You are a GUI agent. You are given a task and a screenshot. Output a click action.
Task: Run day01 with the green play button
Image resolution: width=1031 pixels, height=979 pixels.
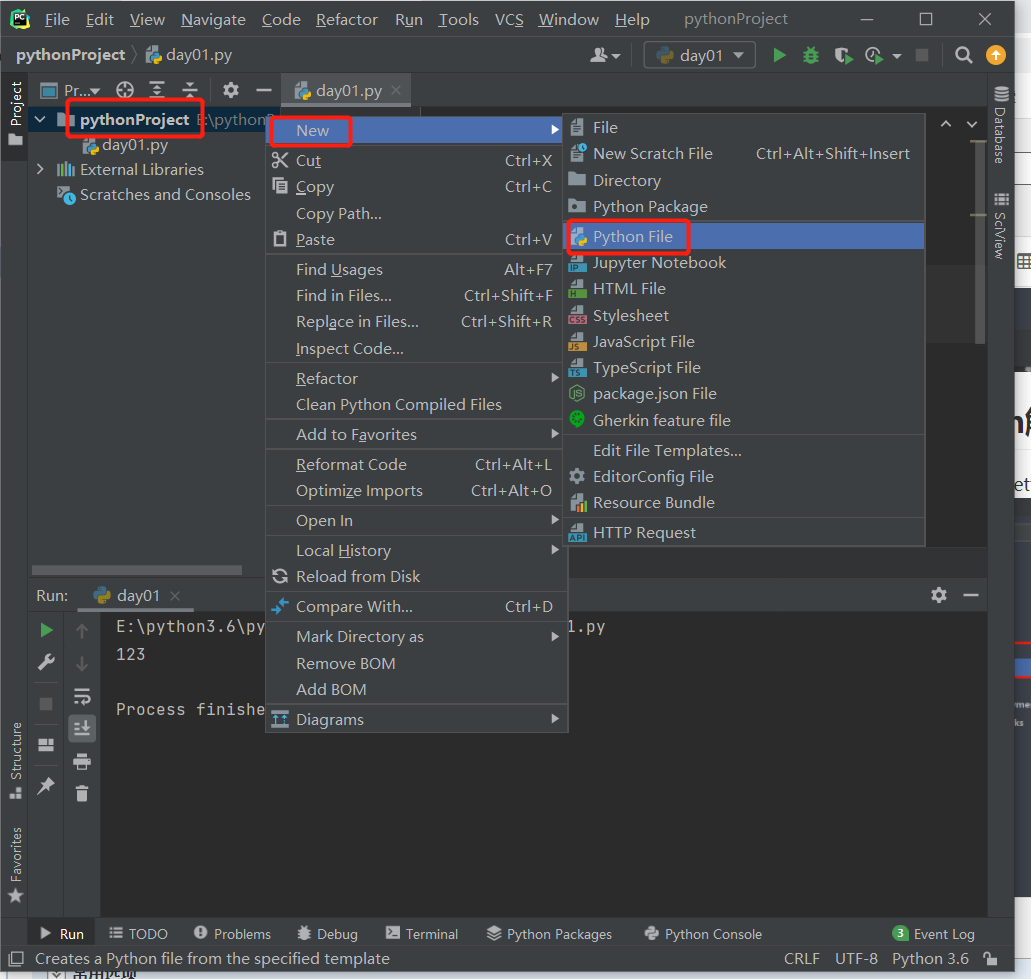(779, 55)
